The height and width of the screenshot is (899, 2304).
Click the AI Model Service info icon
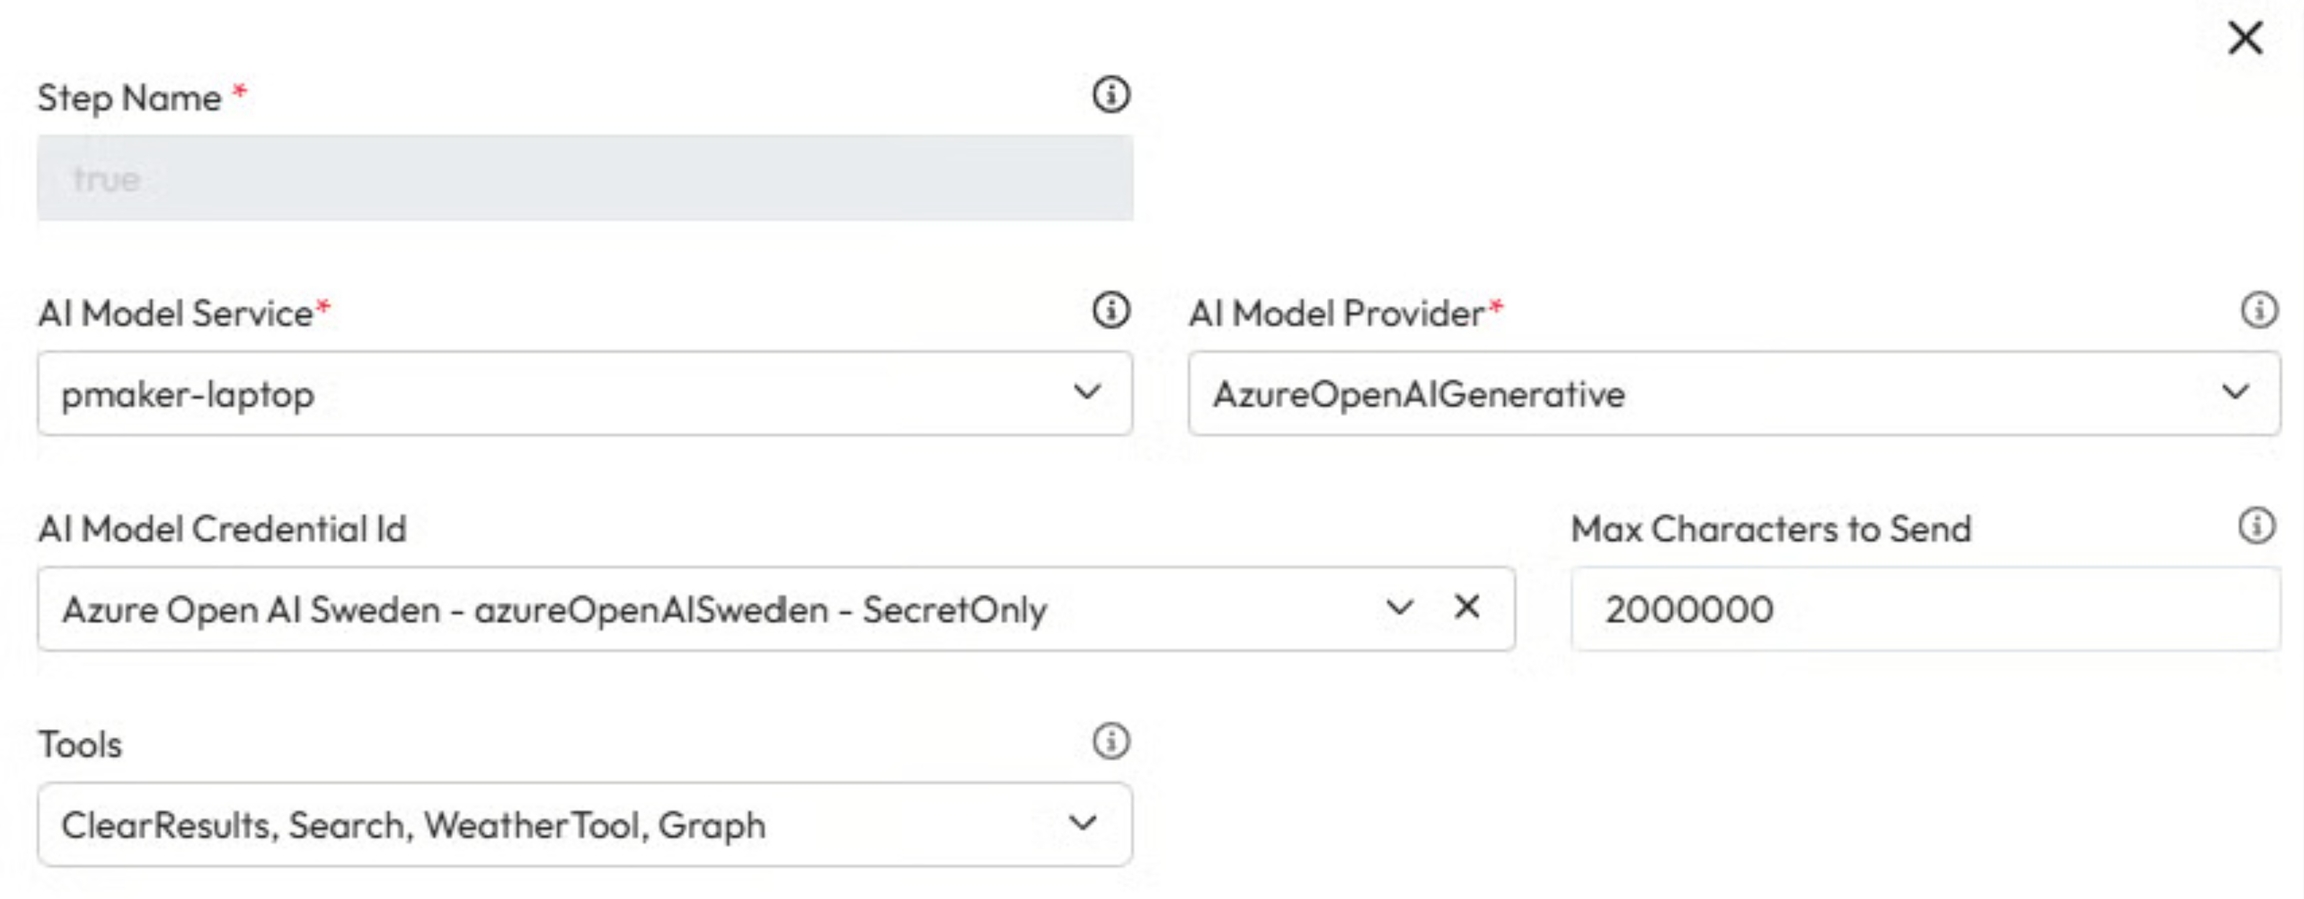1110,310
